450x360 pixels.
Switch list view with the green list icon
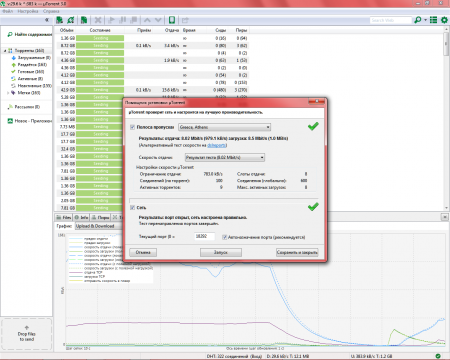pos(433,20)
